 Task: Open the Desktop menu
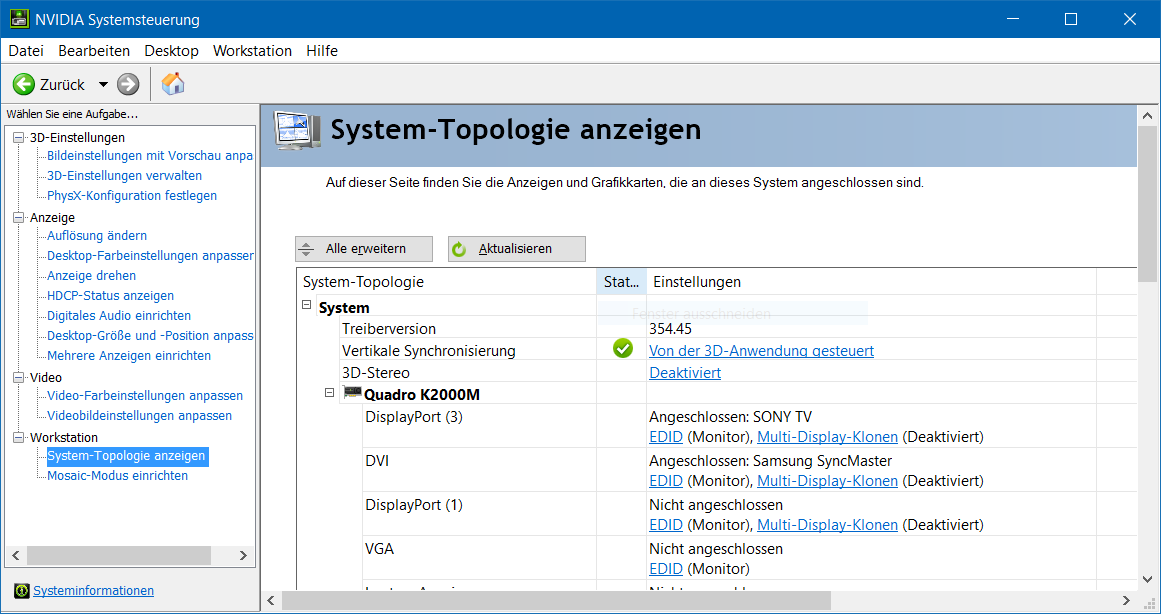(x=171, y=50)
